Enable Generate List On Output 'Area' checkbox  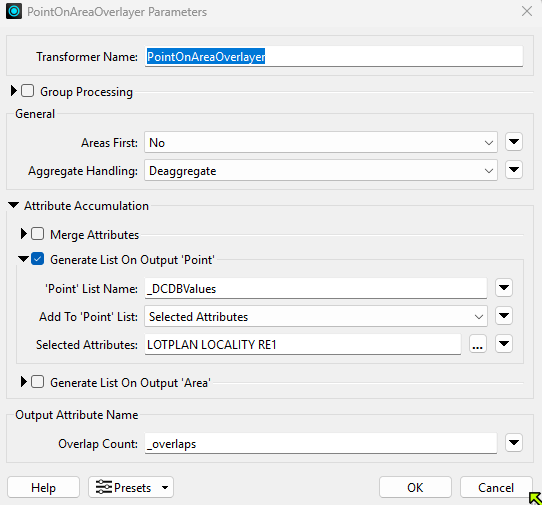coord(37,382)
